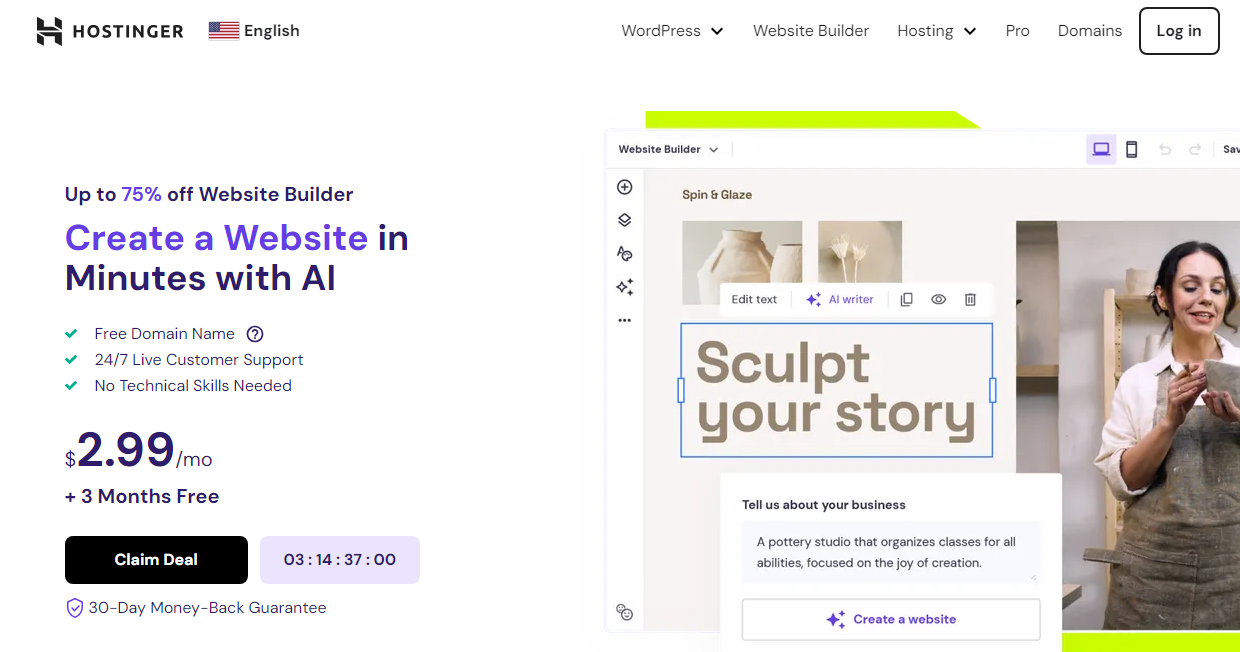Expand the WordPress navigation dropdown
The image size is (1240, 652).
pyautogui.click(x=671, y=31)
